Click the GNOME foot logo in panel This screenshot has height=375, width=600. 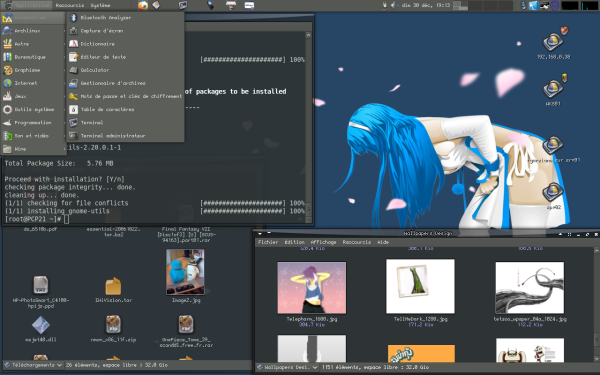tap(7, 5)
